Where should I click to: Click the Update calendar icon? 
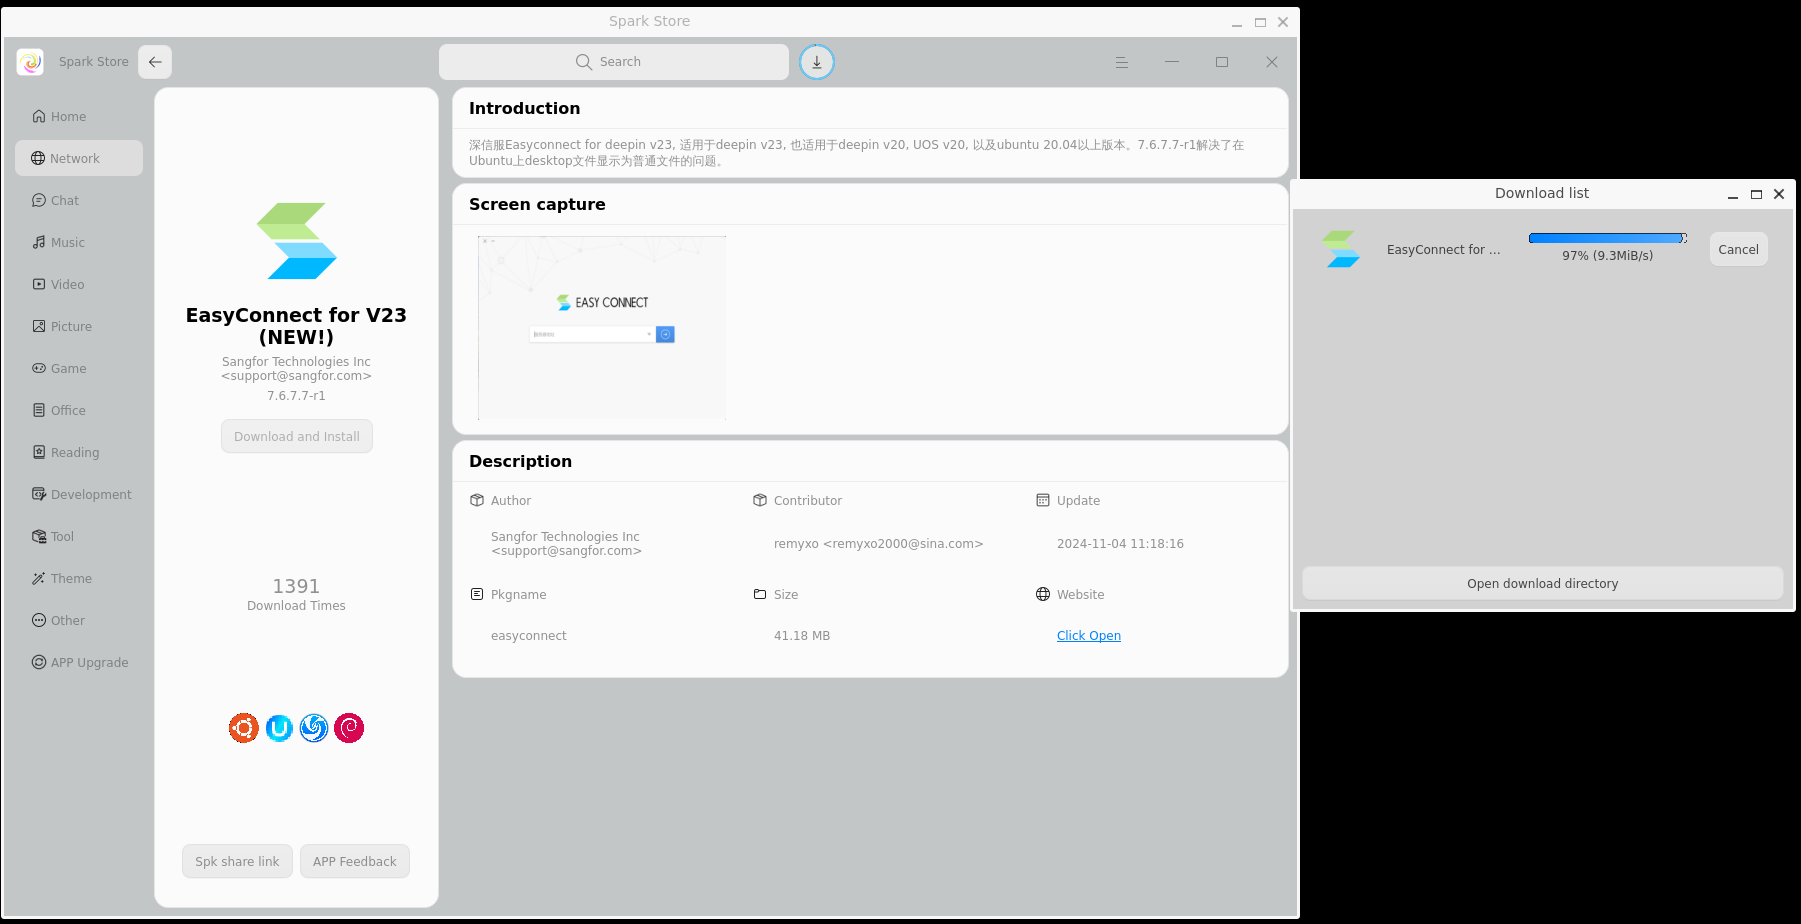(1043, 500)
